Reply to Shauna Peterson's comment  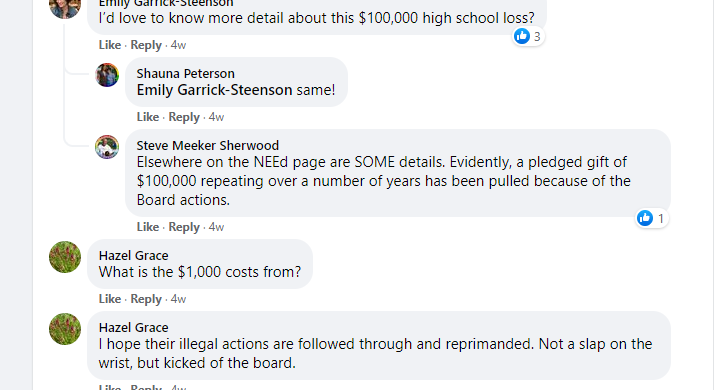click(184, 117)
